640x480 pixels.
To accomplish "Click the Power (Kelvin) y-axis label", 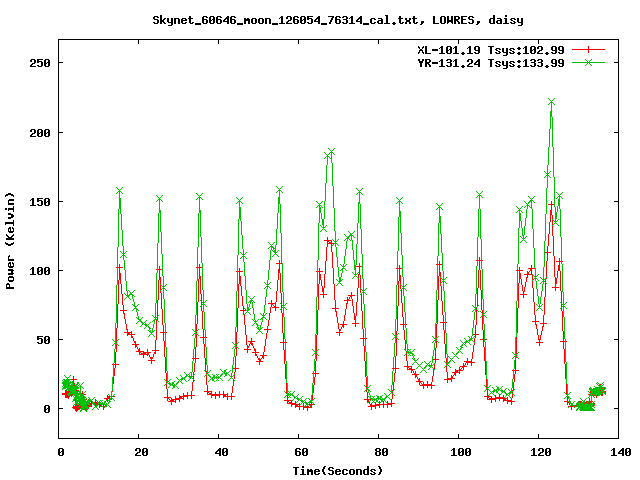I will (10, 240).
